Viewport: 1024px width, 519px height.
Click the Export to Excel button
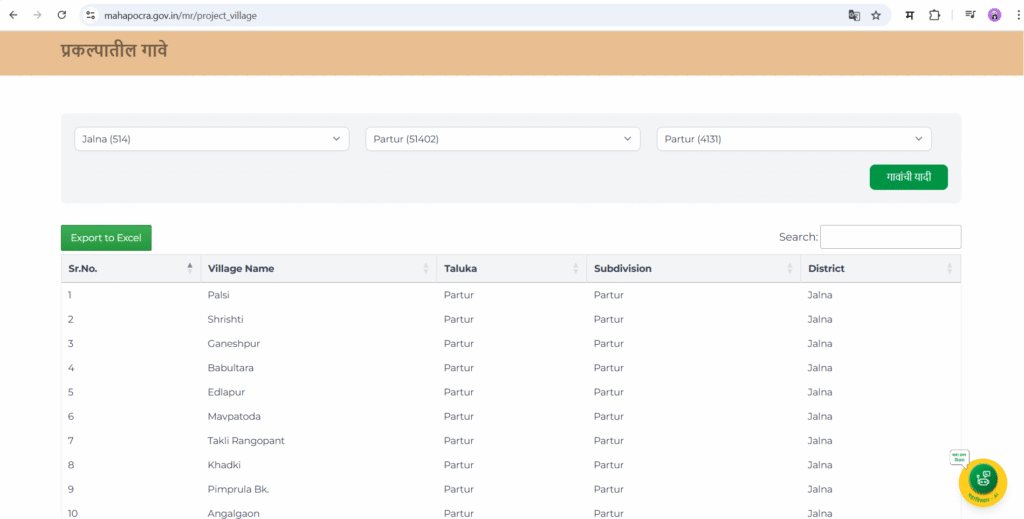pos(106,238)
